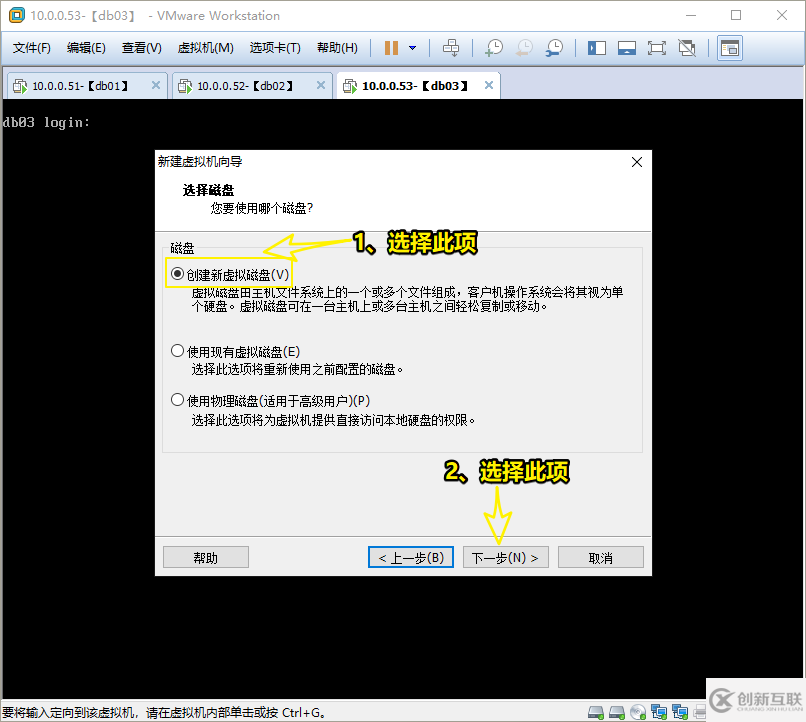This screenshot has width=806, height=722.
Task: Select 创建新虚拟磁盘(V) radio option
Action: [x=177, y=274]
